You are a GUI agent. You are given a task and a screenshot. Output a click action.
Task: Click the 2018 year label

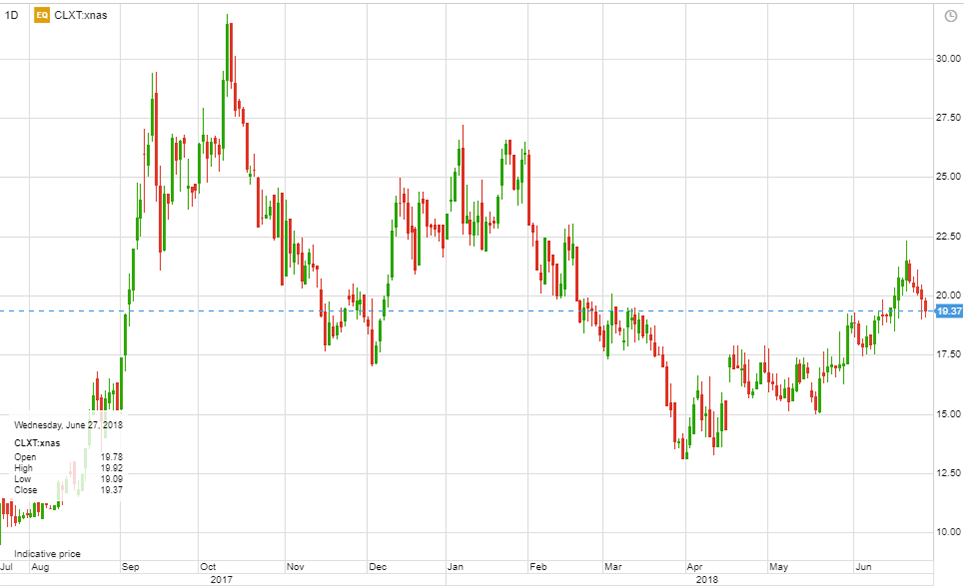[x=706, y=579]
